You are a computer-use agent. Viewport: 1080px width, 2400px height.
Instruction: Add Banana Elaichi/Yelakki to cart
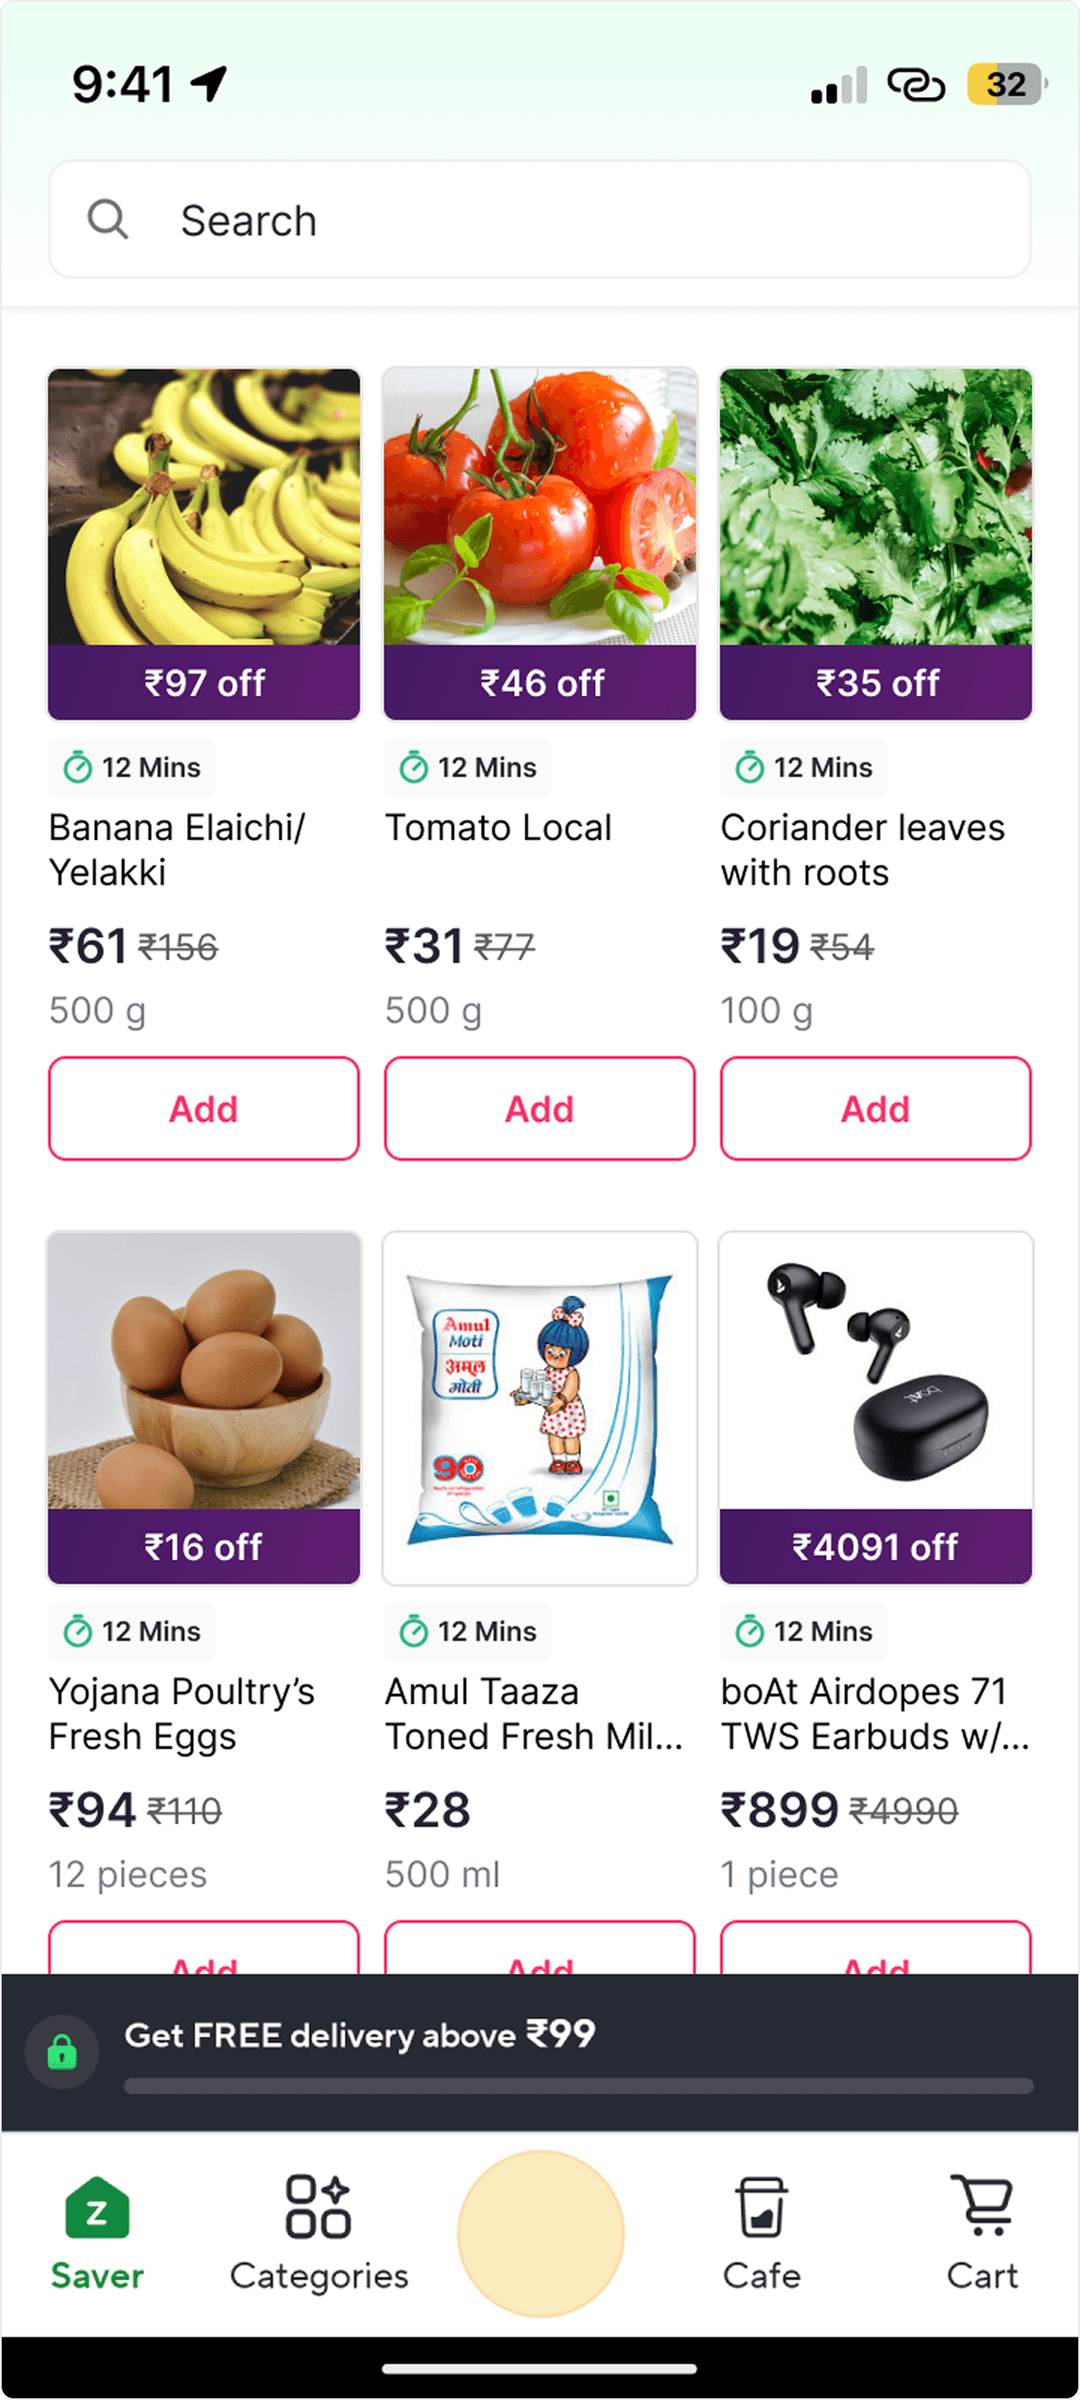tap(204, 1109)
